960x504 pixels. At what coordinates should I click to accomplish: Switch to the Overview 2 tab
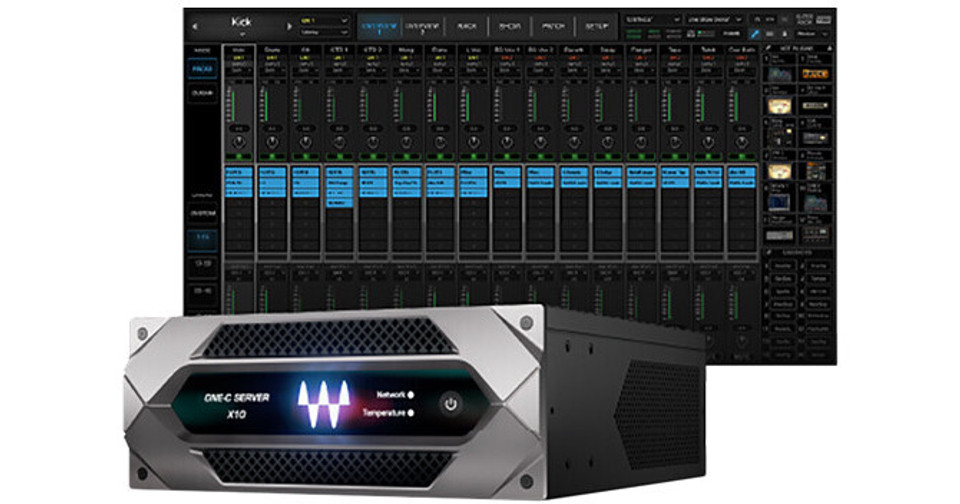(x=424, y=26)
